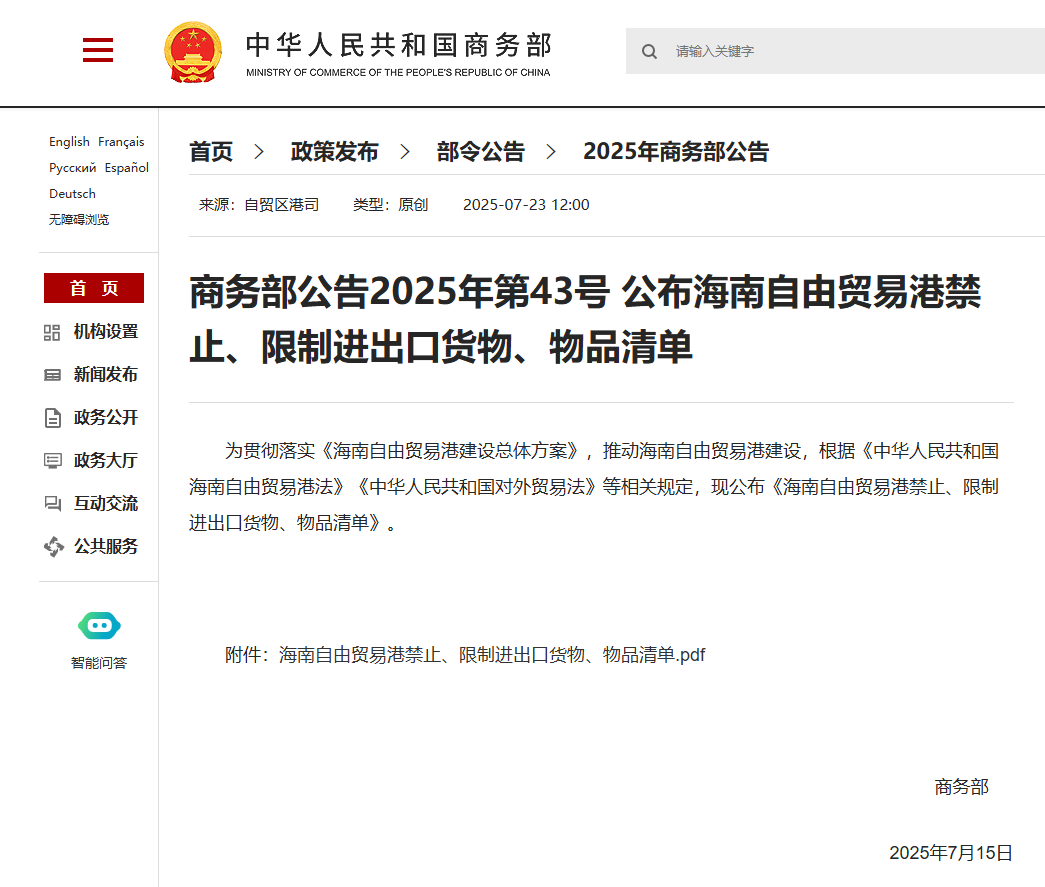Switch to Русский language
This screenshot has width=1045, height=887.
(x=73, y=167)
